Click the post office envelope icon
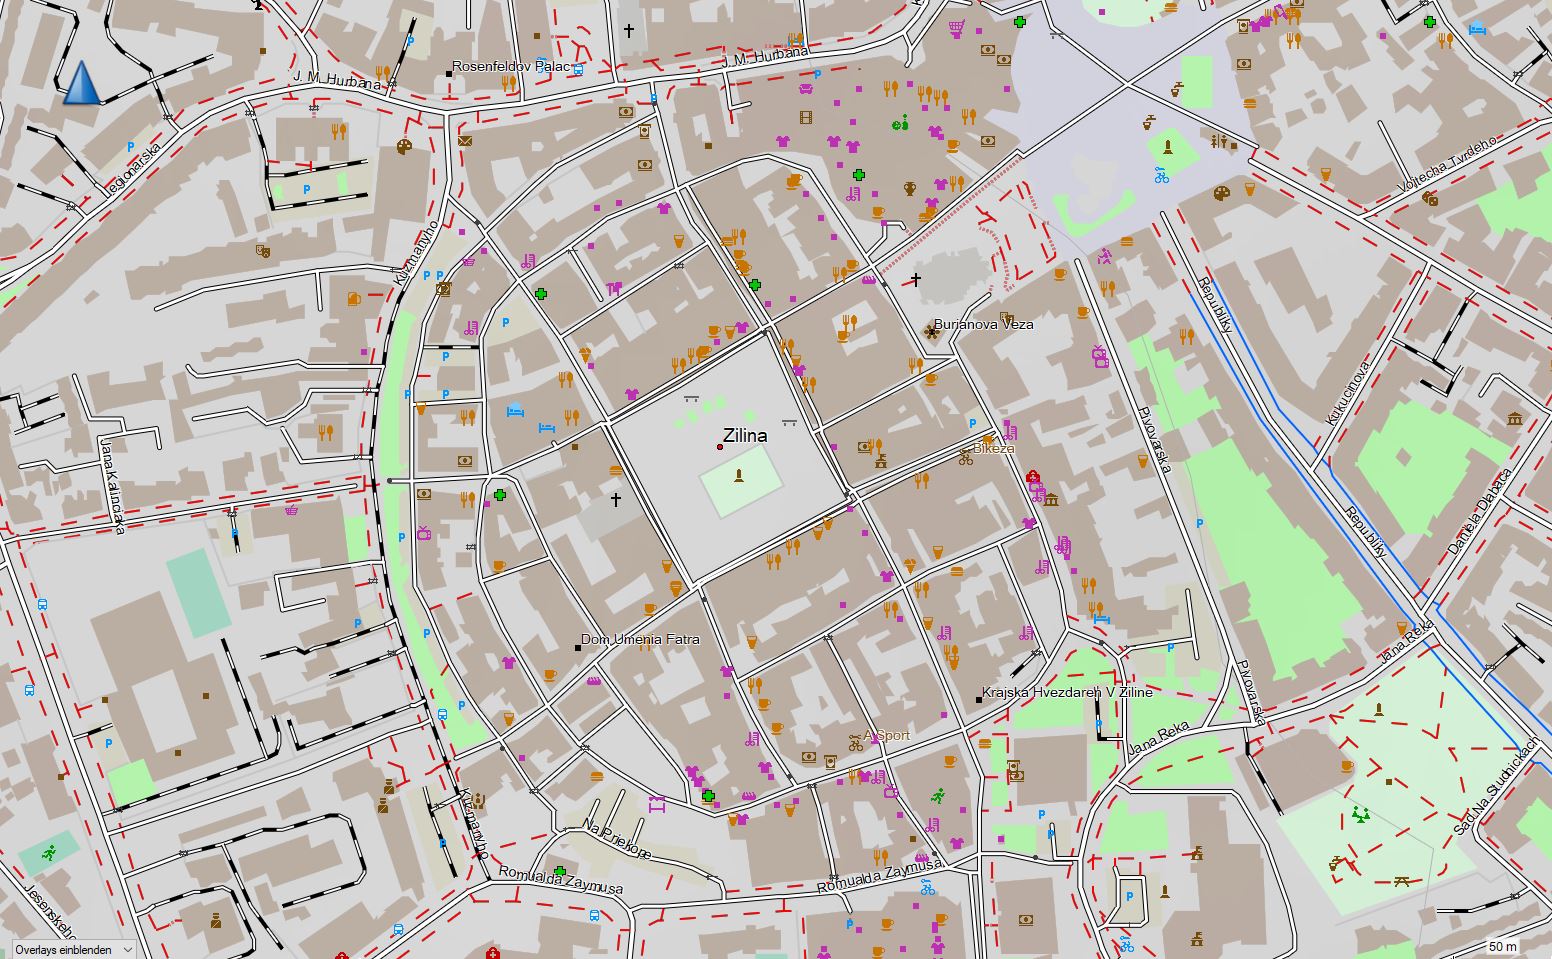 (x=465, y=141)
